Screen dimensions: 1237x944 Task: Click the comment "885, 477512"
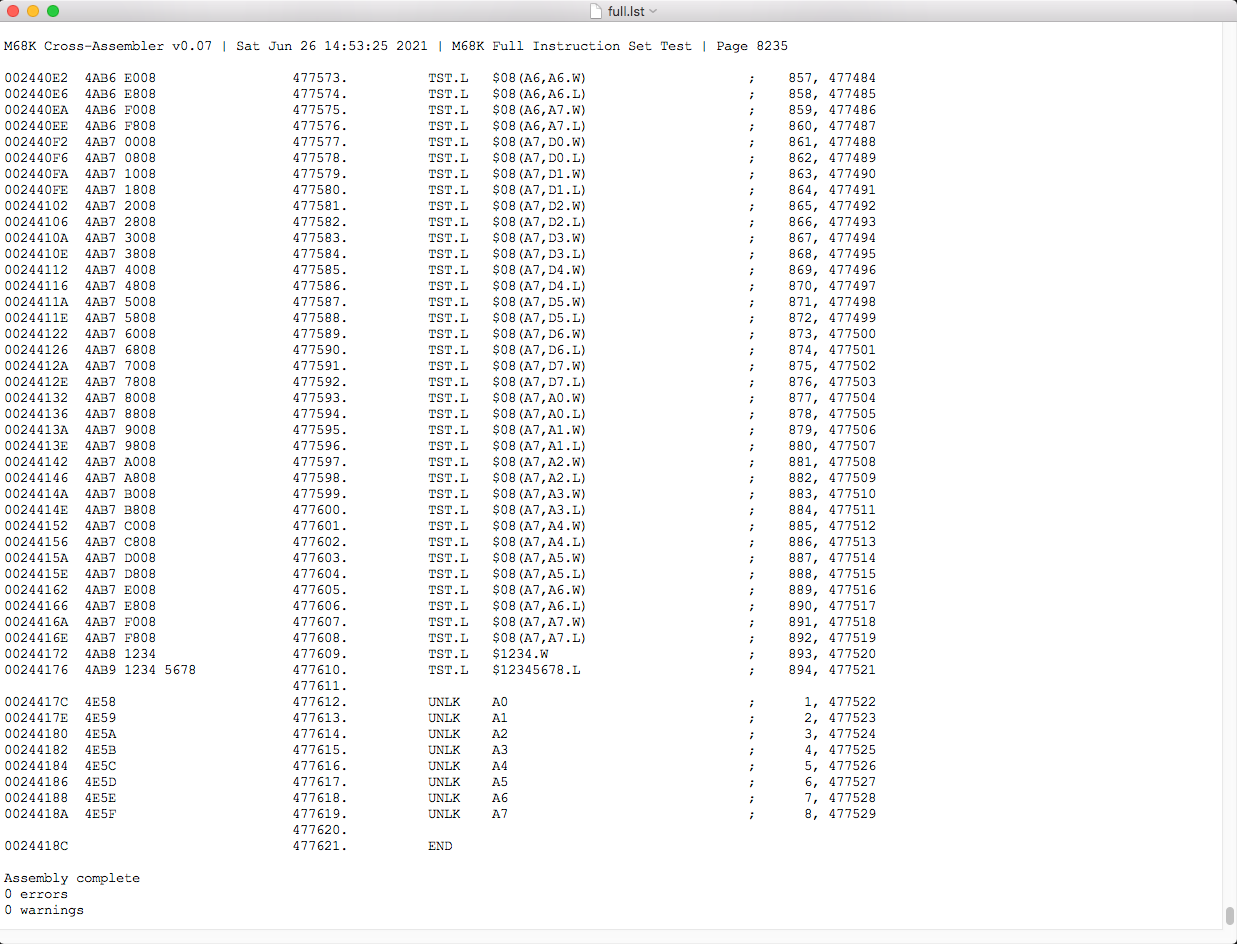tap(832, 526)
